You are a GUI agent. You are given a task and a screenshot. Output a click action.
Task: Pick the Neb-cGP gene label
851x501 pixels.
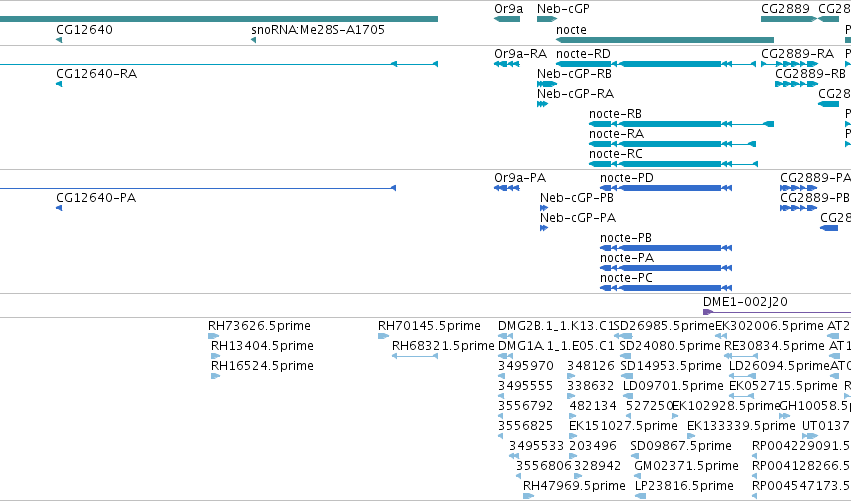tap(563, 9)
